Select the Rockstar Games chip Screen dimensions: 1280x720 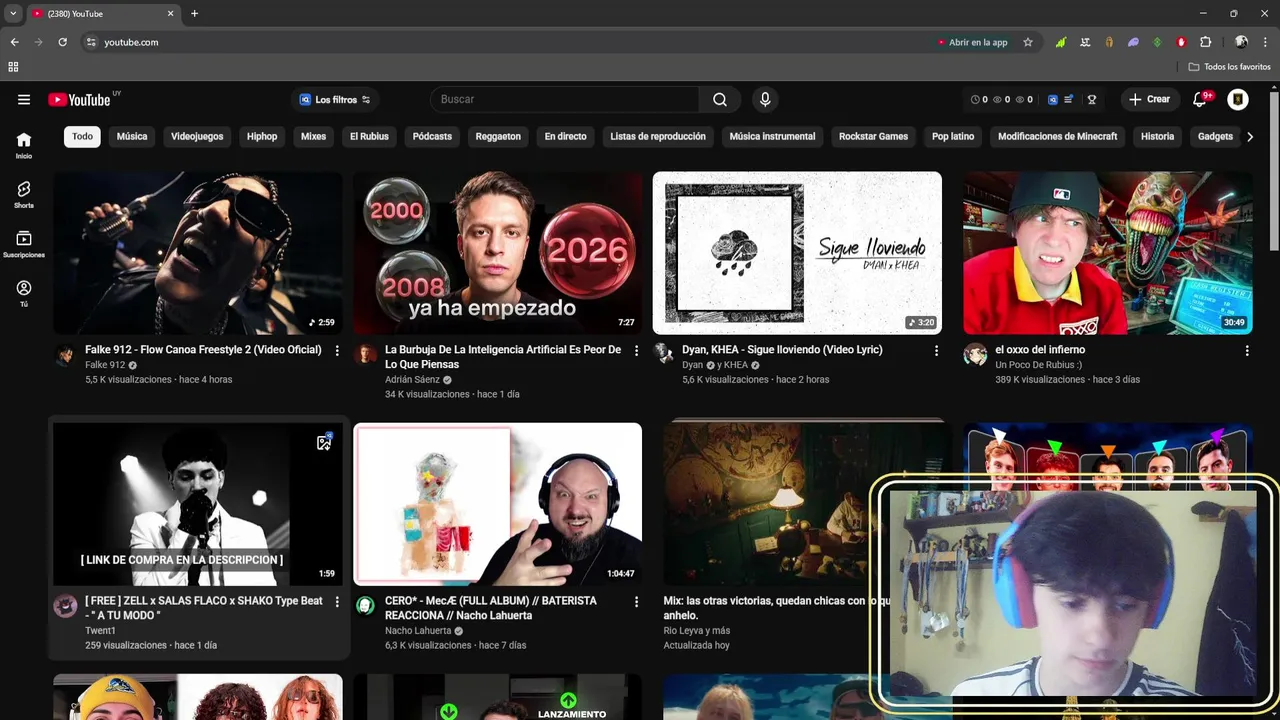click(873, 136)
